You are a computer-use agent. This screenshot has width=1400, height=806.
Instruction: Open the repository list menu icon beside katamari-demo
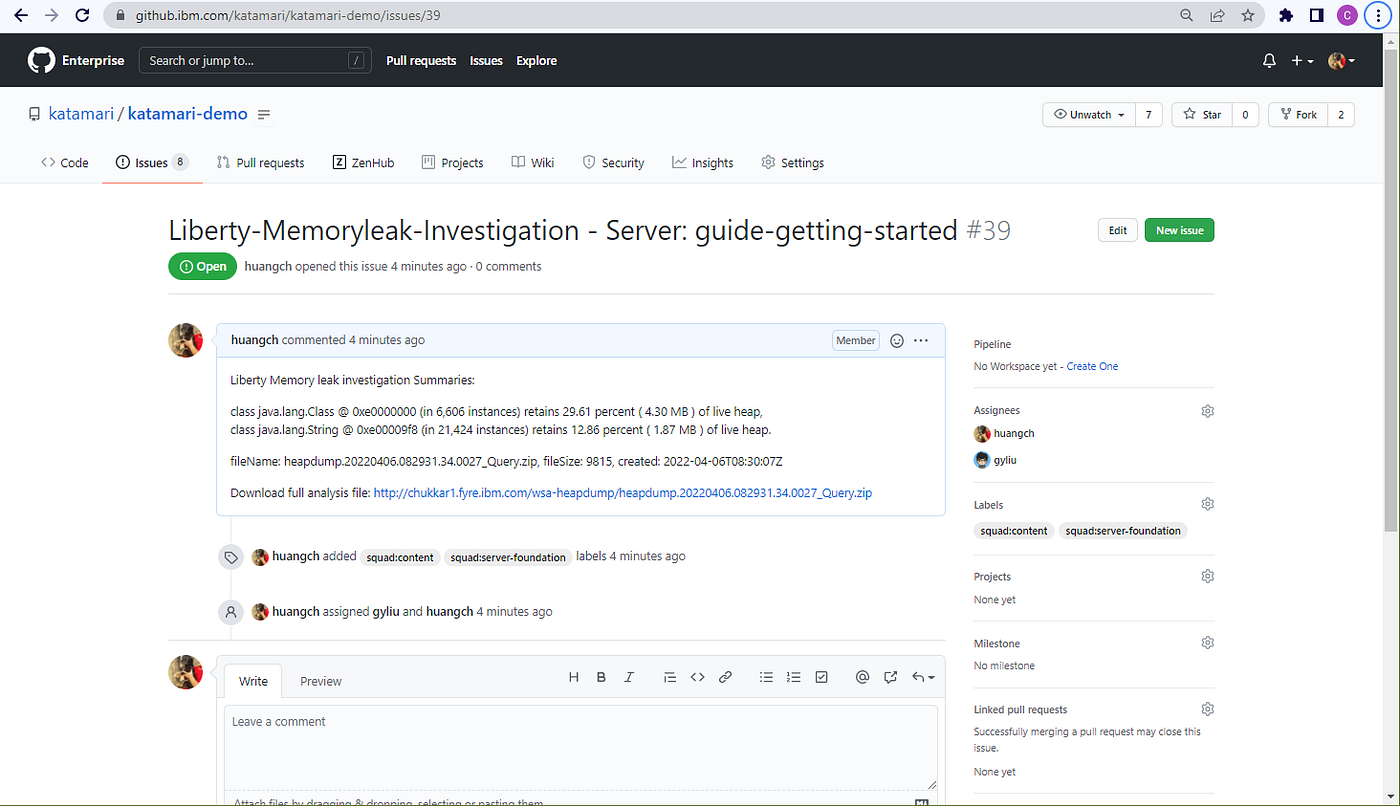click(x=264, y=115)
